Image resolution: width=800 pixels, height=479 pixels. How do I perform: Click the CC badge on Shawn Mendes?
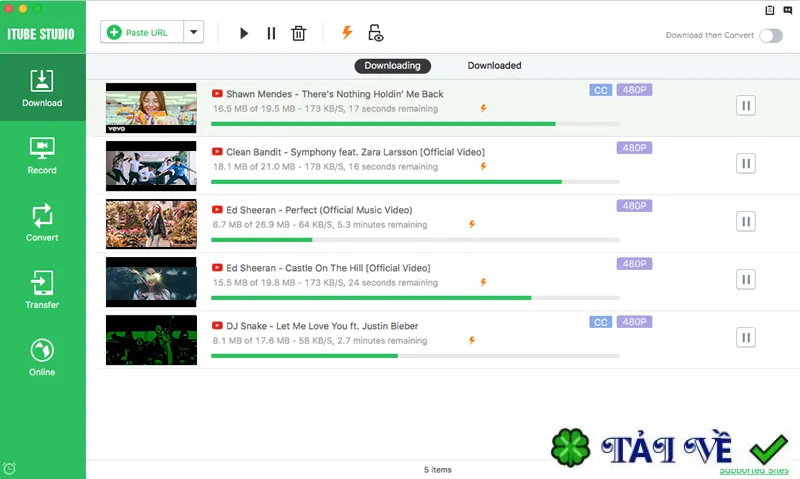(x=601, y=90)
